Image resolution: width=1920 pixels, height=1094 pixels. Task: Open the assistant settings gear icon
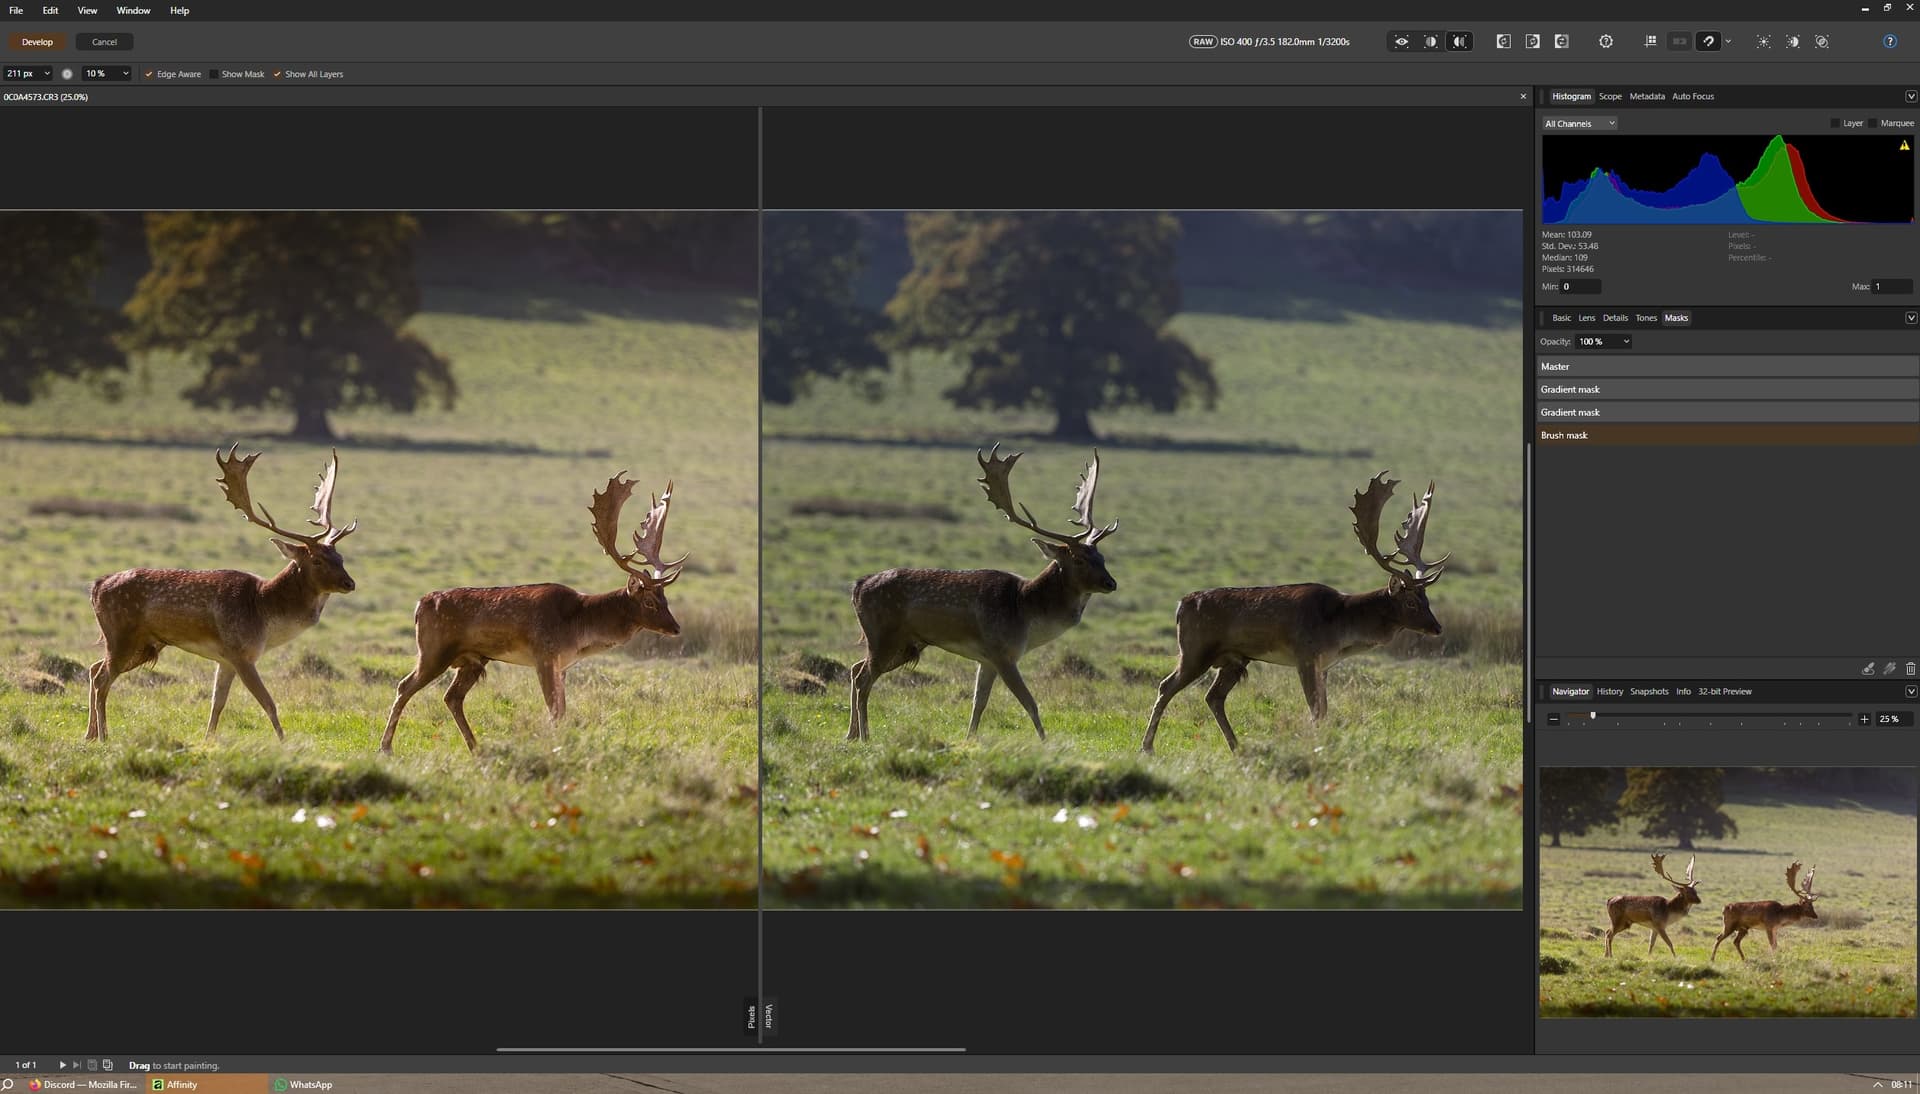[1606, 42]
